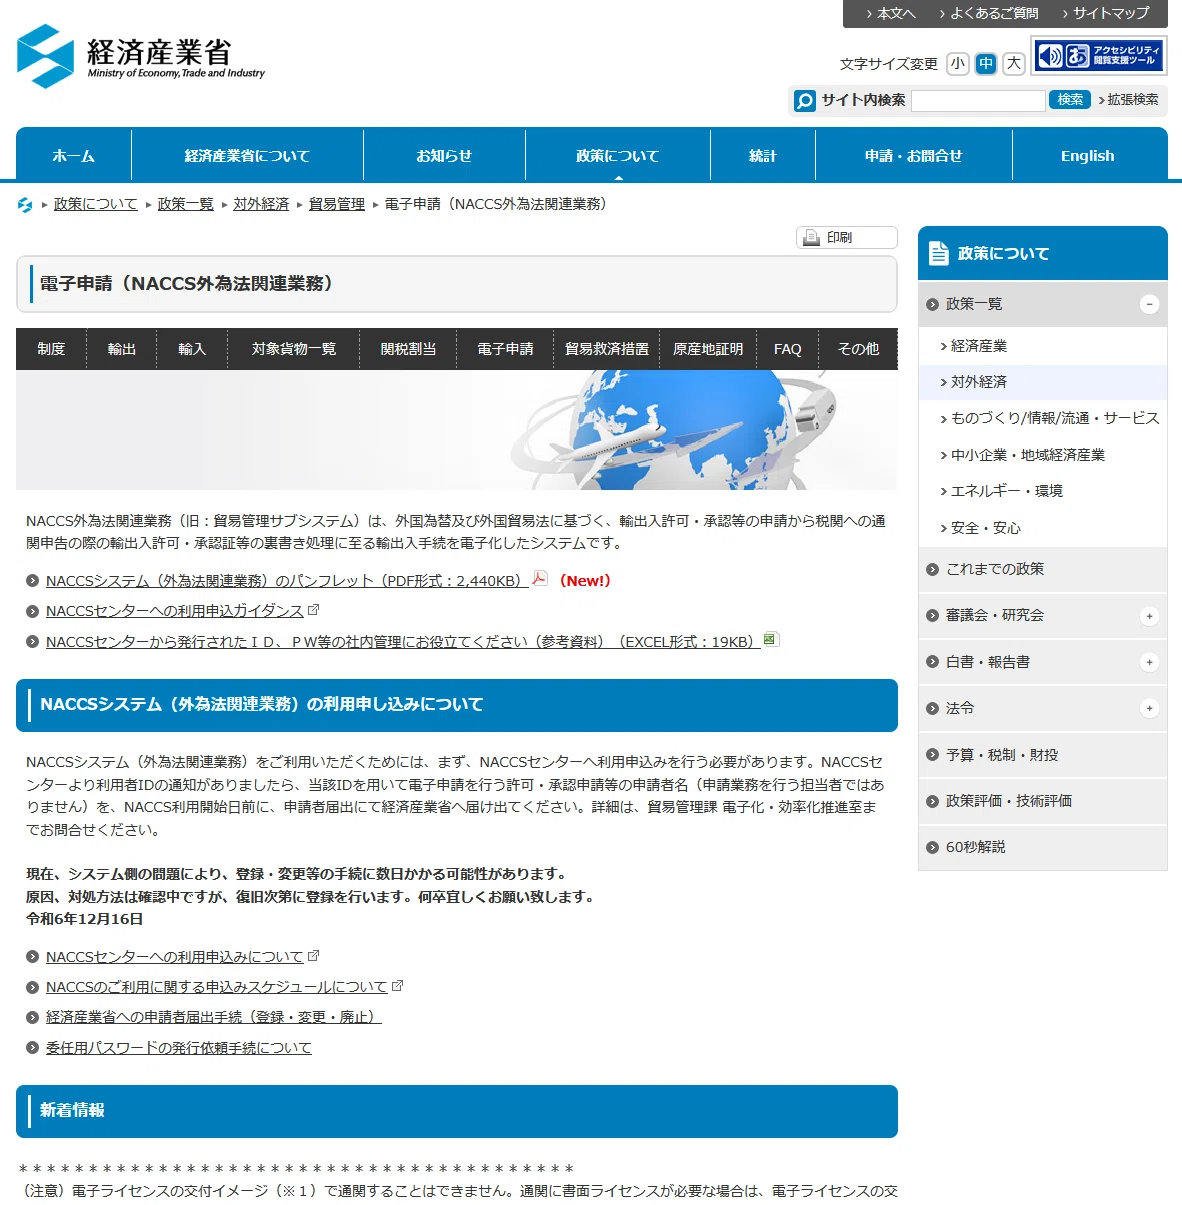Set text size to 中
Screen dimensions: 1182x1205
click(x=986, y=64)
